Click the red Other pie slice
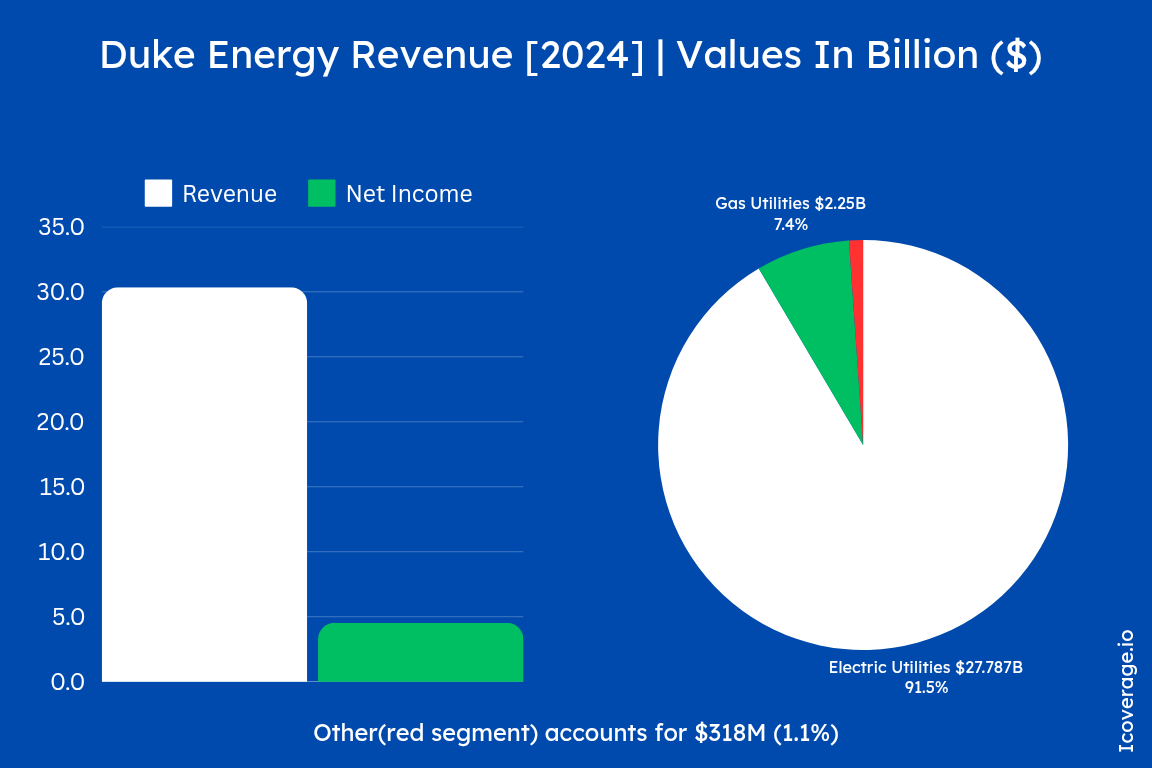Screen dimensions: 1152x768 (x=857, y=294)
